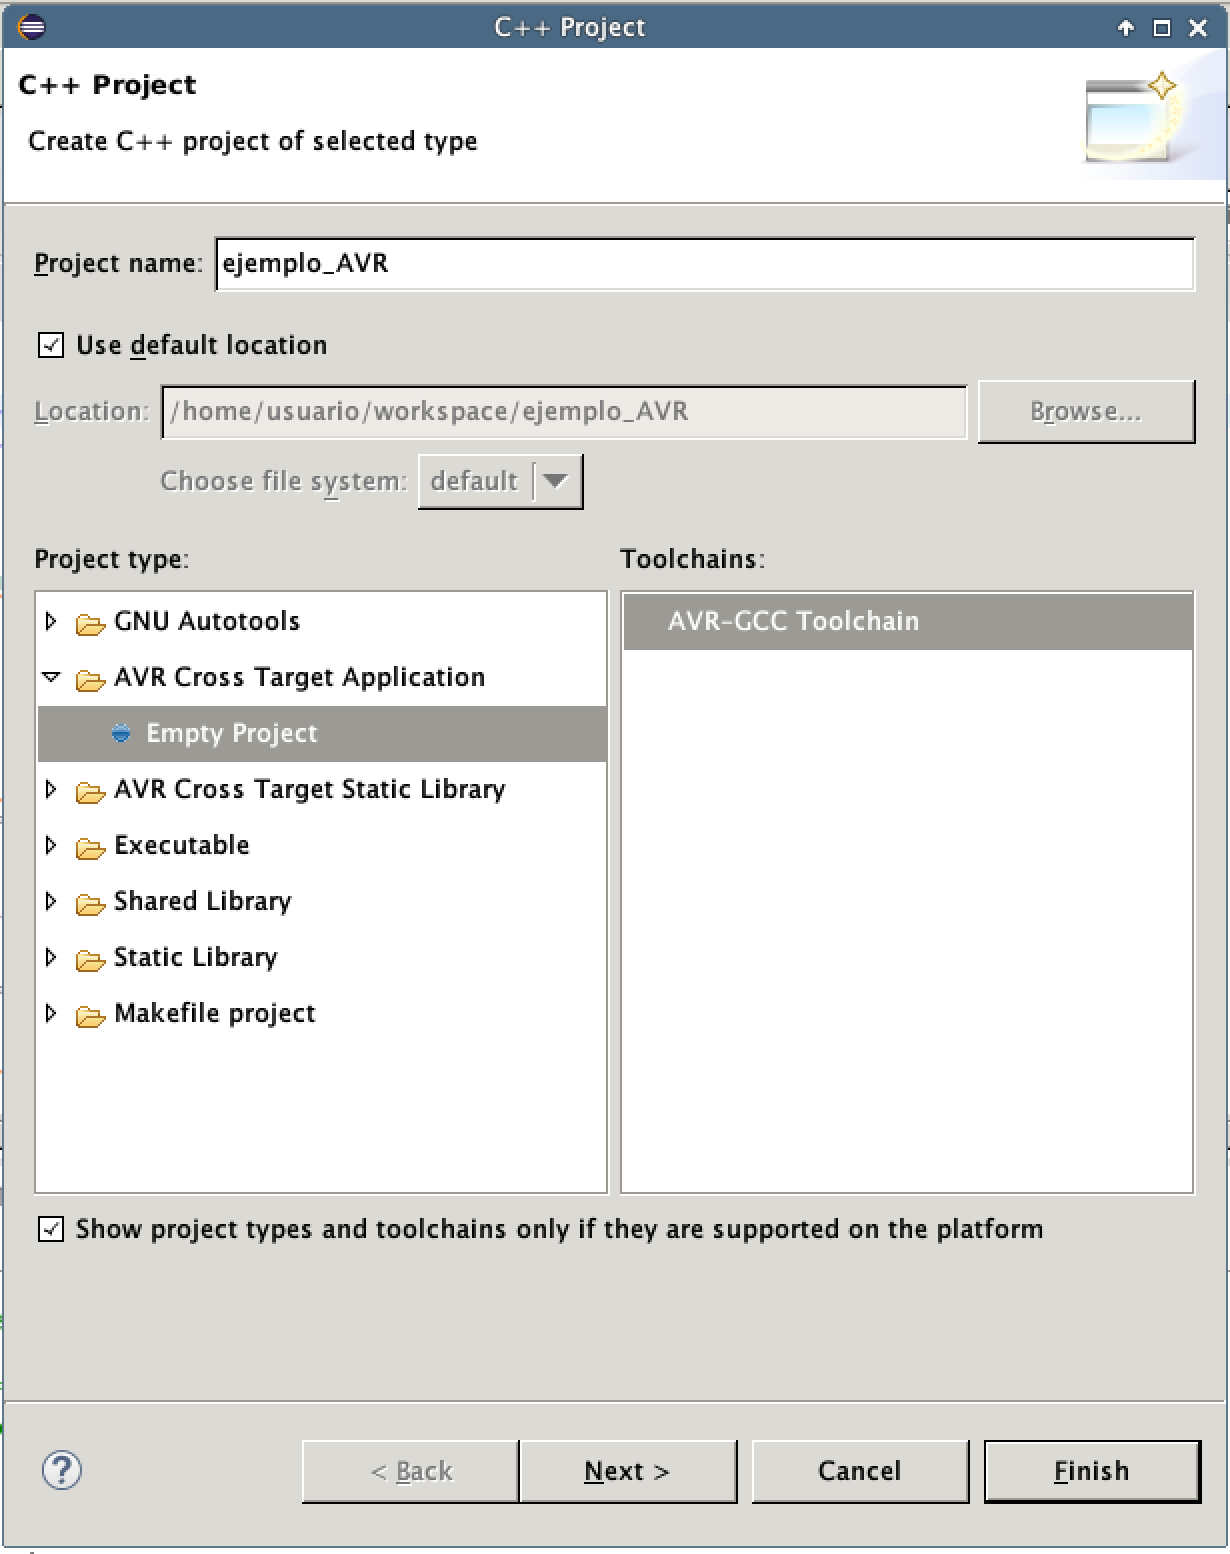Viewport: 1230px width, 1554px height.
Task: Select AVR-GCC Toolchain in Toolchains list
Action: click(793, 621)
